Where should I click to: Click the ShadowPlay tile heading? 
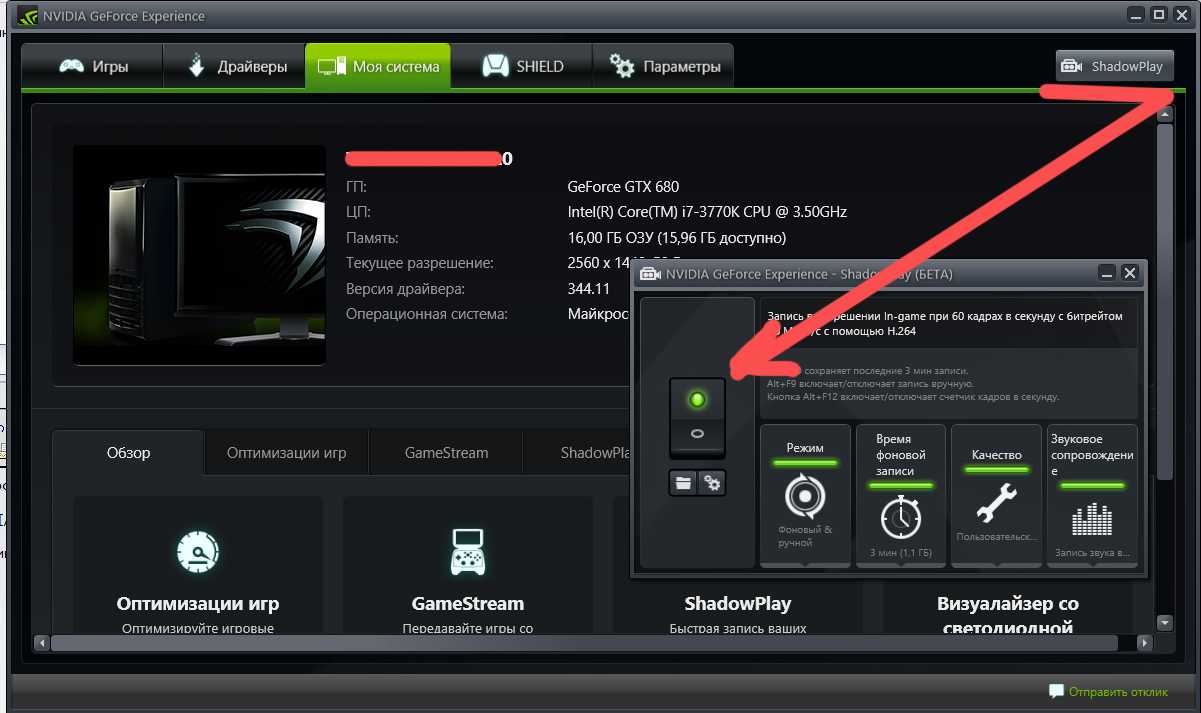pyautogui.click(x=738, y=604)
